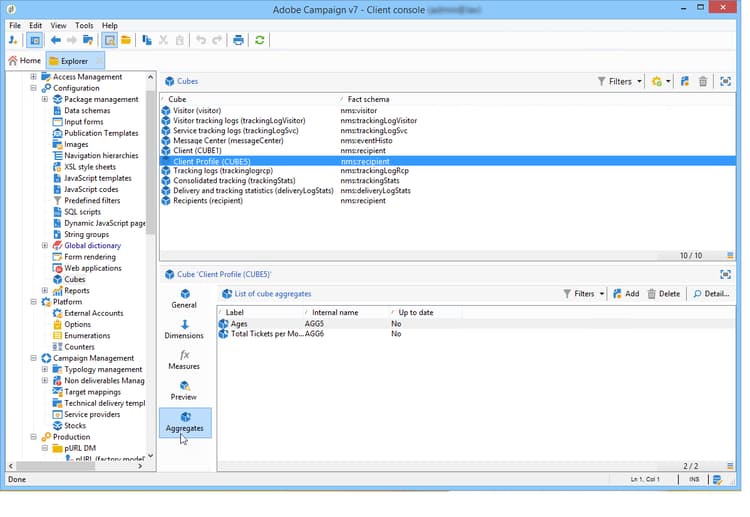Select External Accounts in the tree
This screenshot has width=750, height=517.
point(94,313)
